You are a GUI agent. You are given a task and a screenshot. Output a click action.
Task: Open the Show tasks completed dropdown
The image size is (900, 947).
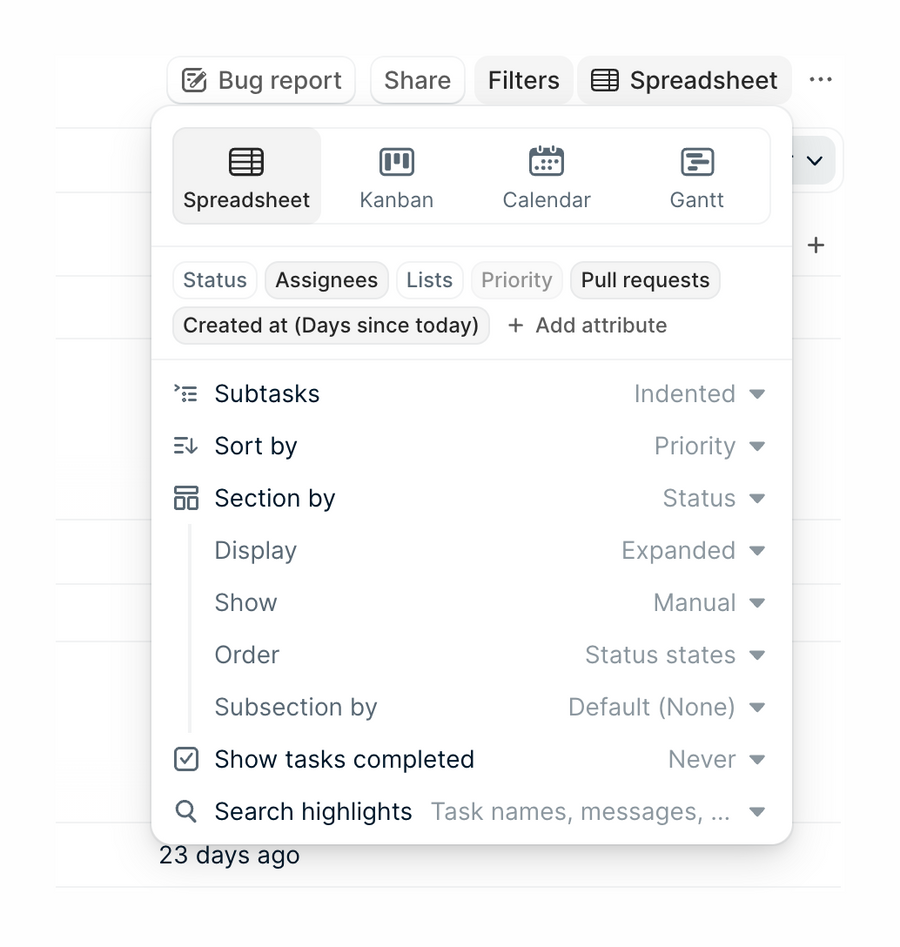coord(717,759)
